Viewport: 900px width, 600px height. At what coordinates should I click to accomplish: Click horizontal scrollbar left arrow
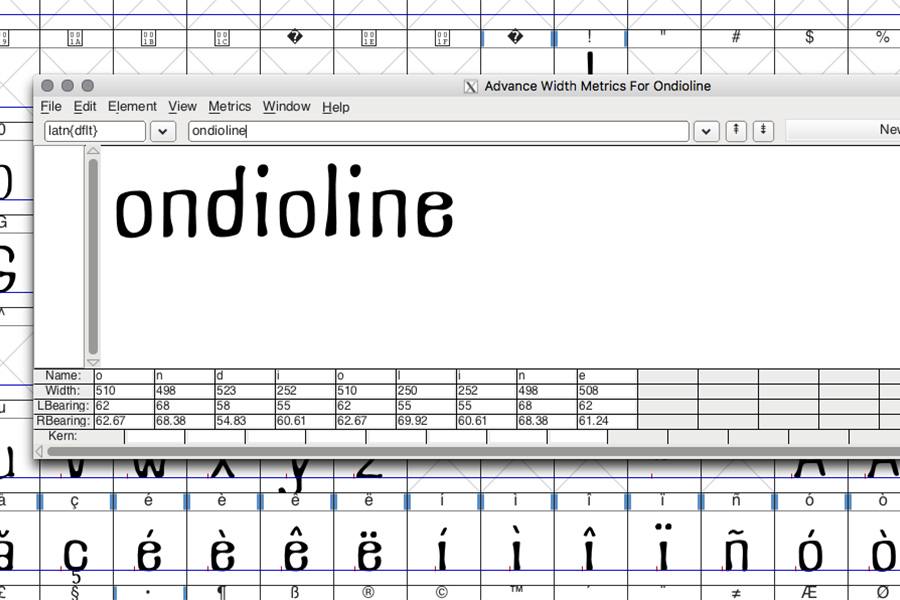(39, 451)
